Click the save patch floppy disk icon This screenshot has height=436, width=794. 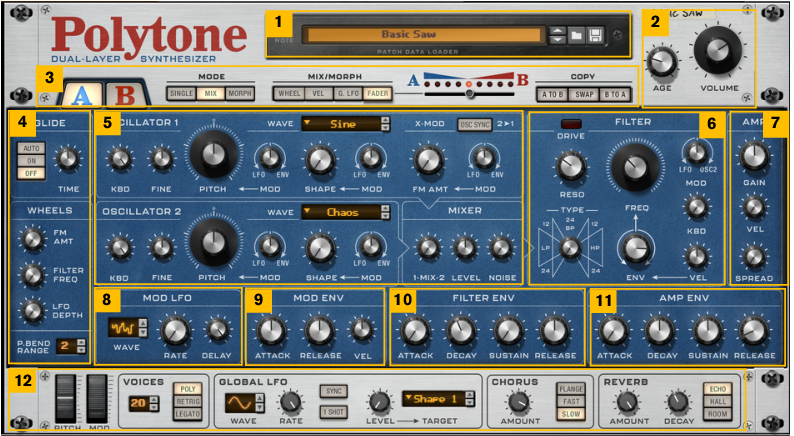coord(595,37)
